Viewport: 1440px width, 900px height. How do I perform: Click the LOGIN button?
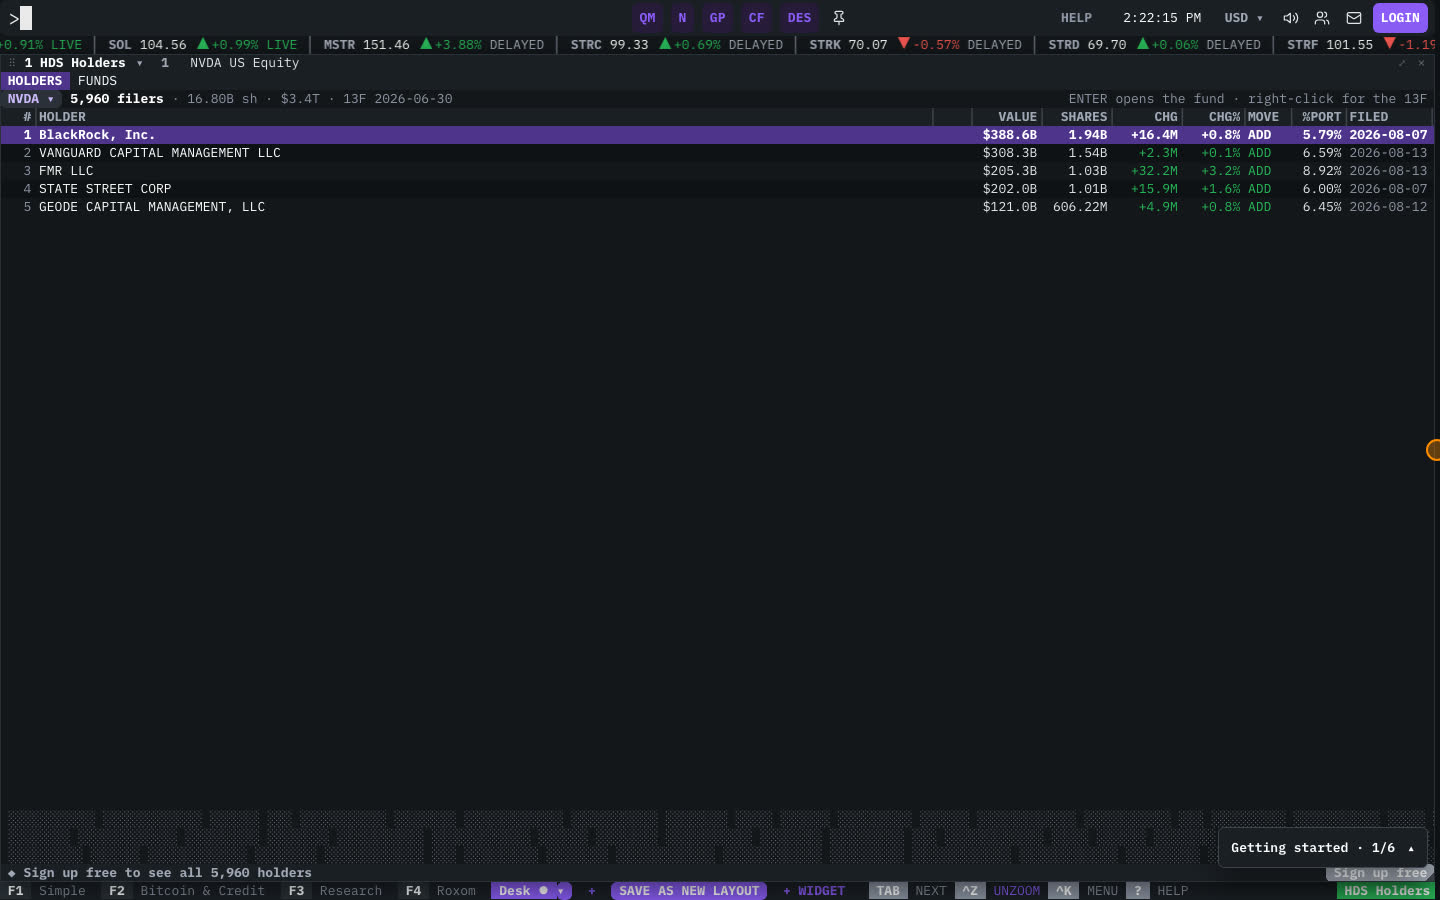click(x=1400, y=18)
